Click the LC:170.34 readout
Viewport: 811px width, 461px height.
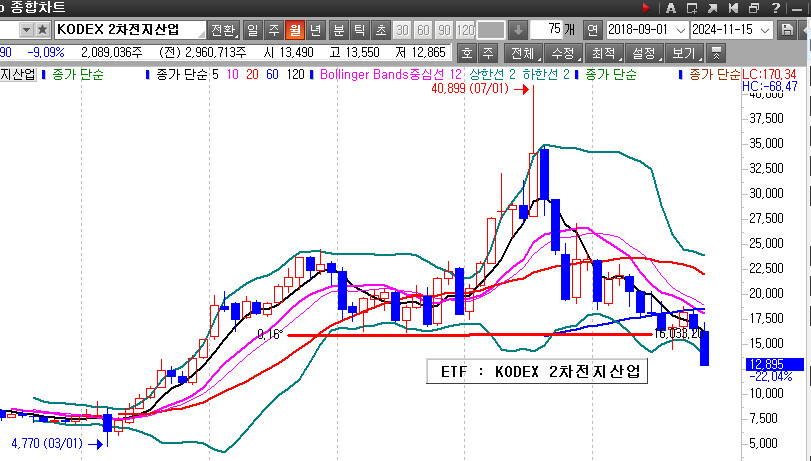pyautogui.click(x=770, y=74)
